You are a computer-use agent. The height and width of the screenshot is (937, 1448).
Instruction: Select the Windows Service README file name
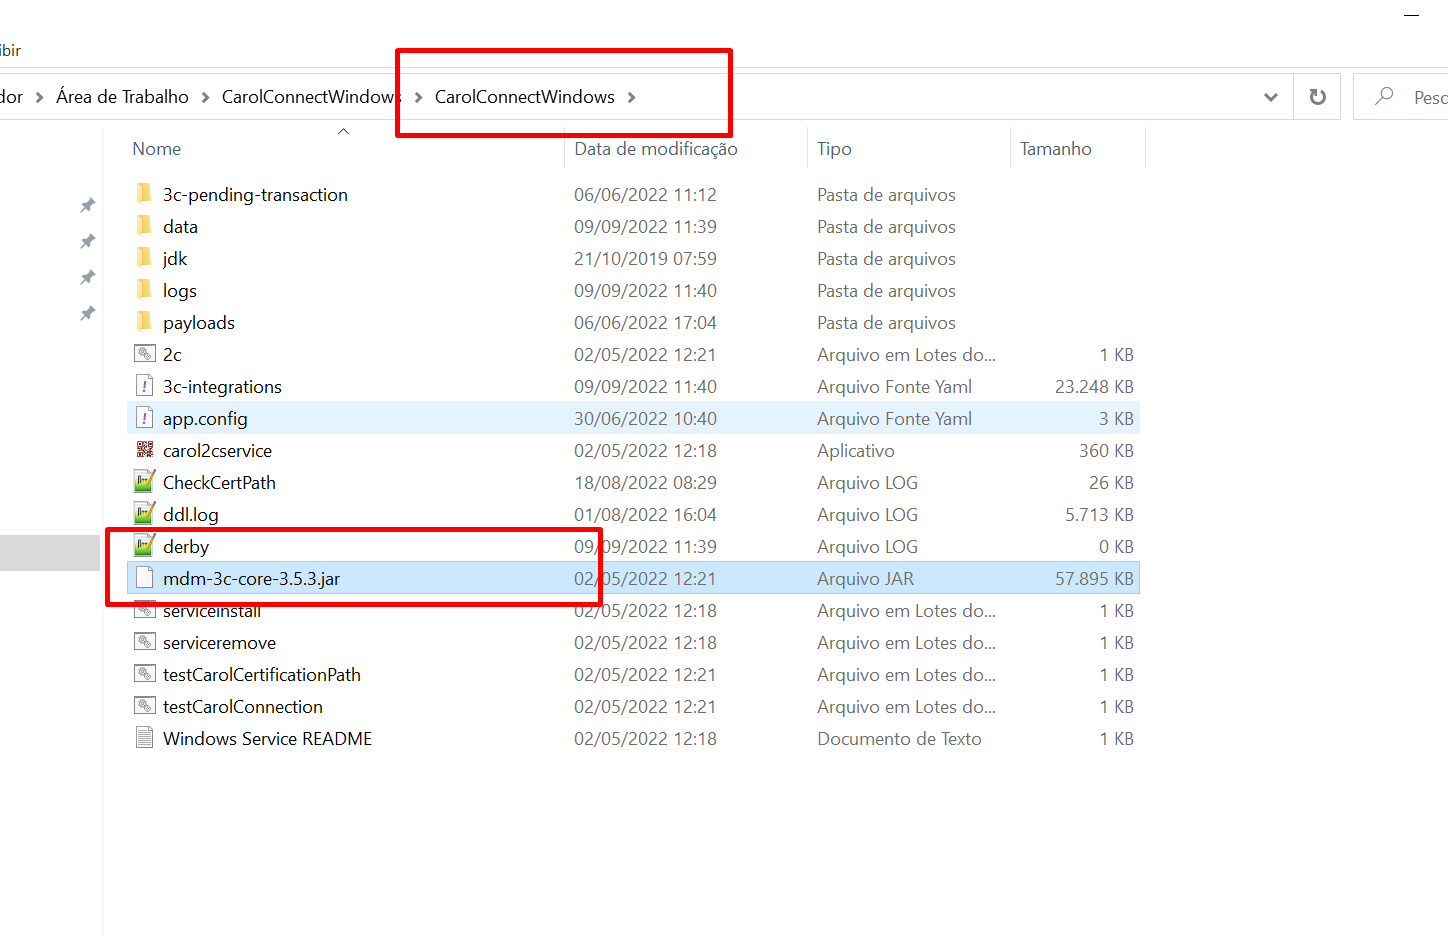[268, 739]
